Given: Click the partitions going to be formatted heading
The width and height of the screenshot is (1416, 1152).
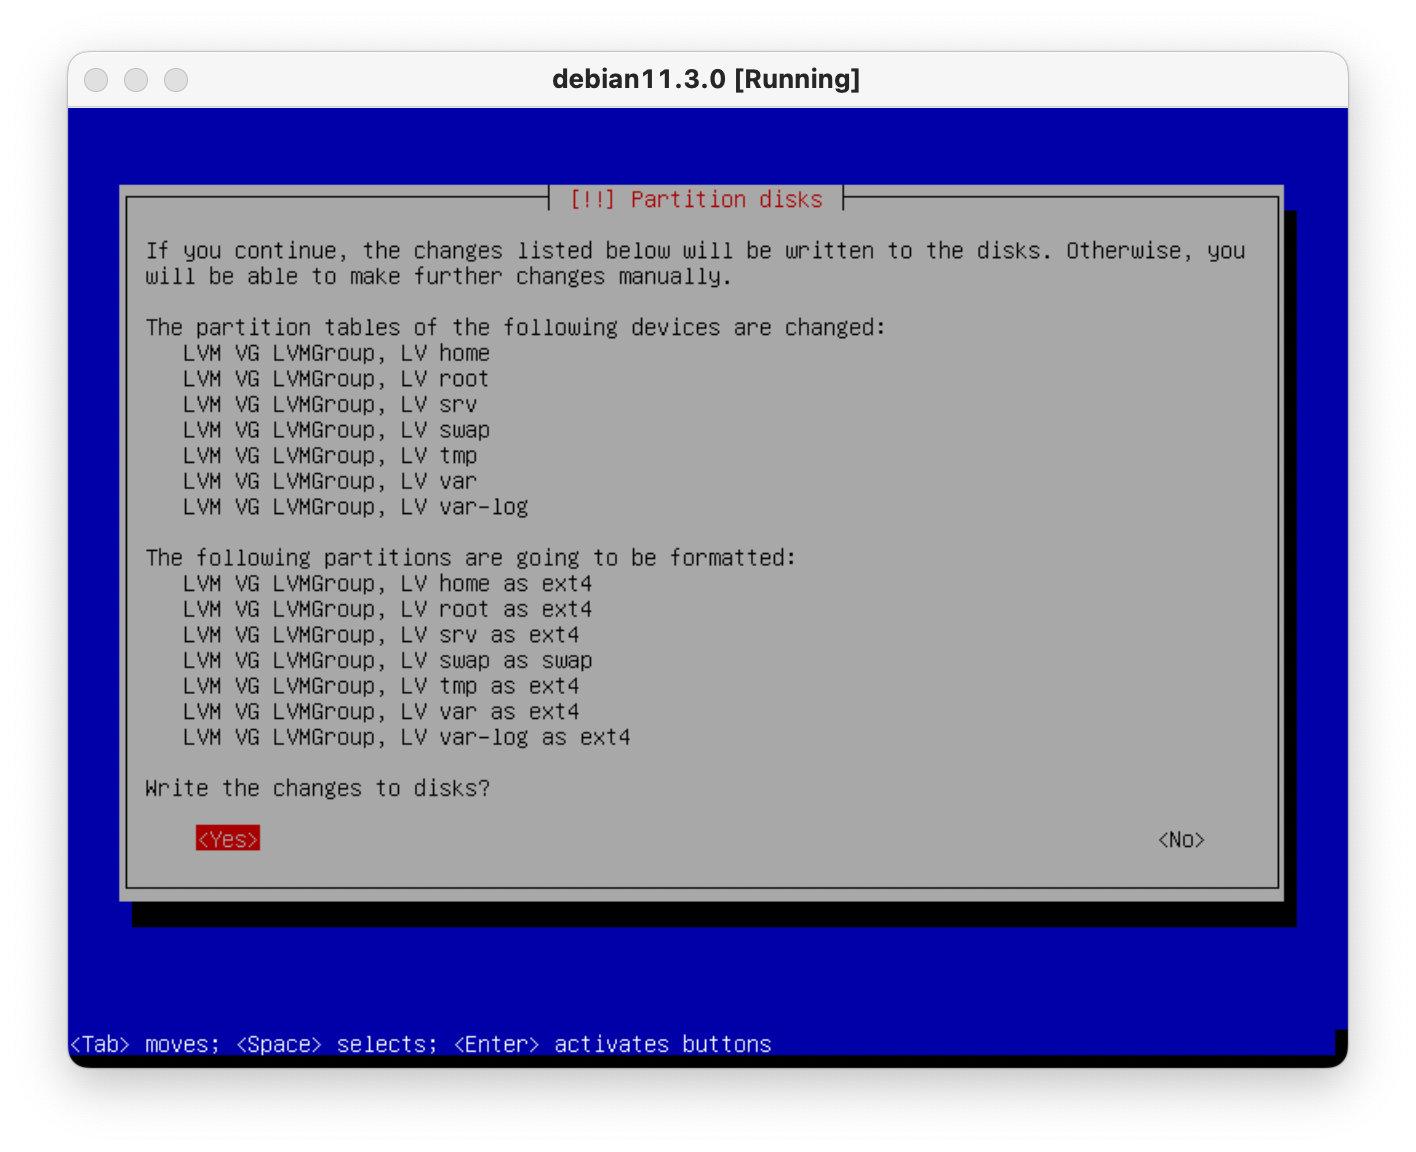Looking at the screenshot, I should (470, 558).
